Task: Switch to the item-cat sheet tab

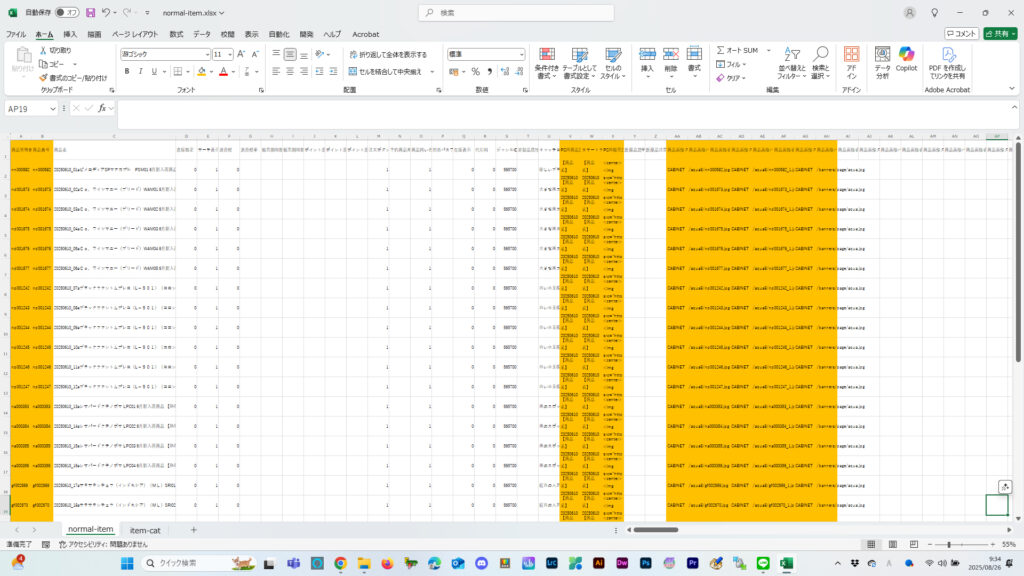Action: [x=145, y=529]
